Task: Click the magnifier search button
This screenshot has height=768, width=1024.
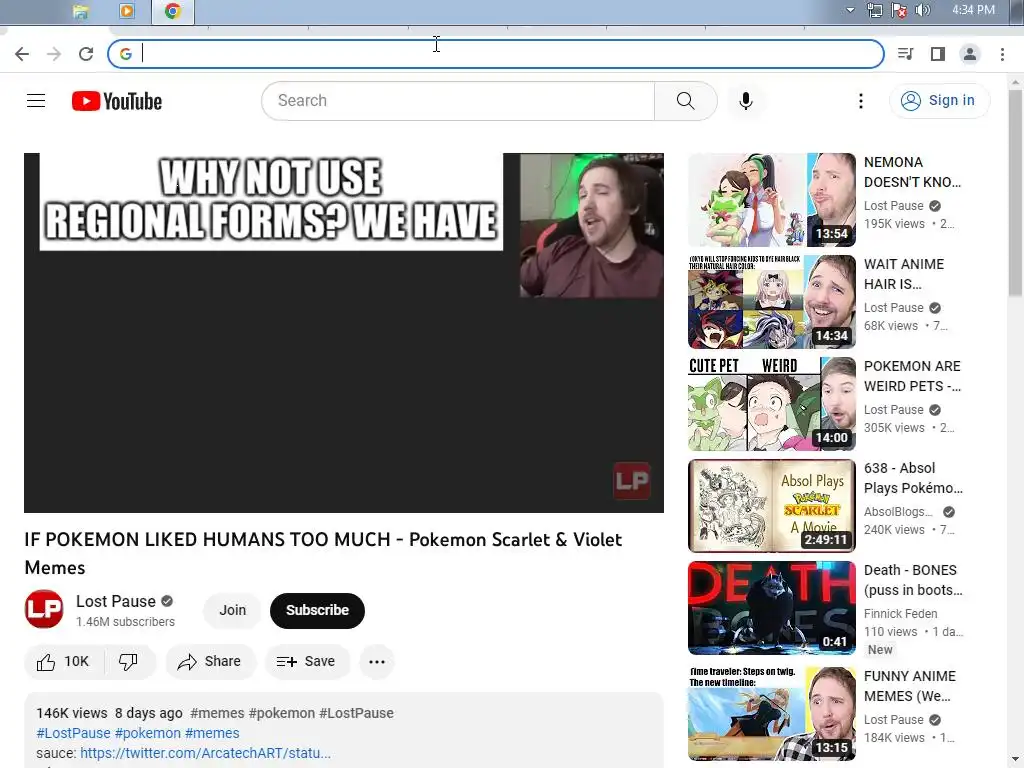Action: pos(686,101)
